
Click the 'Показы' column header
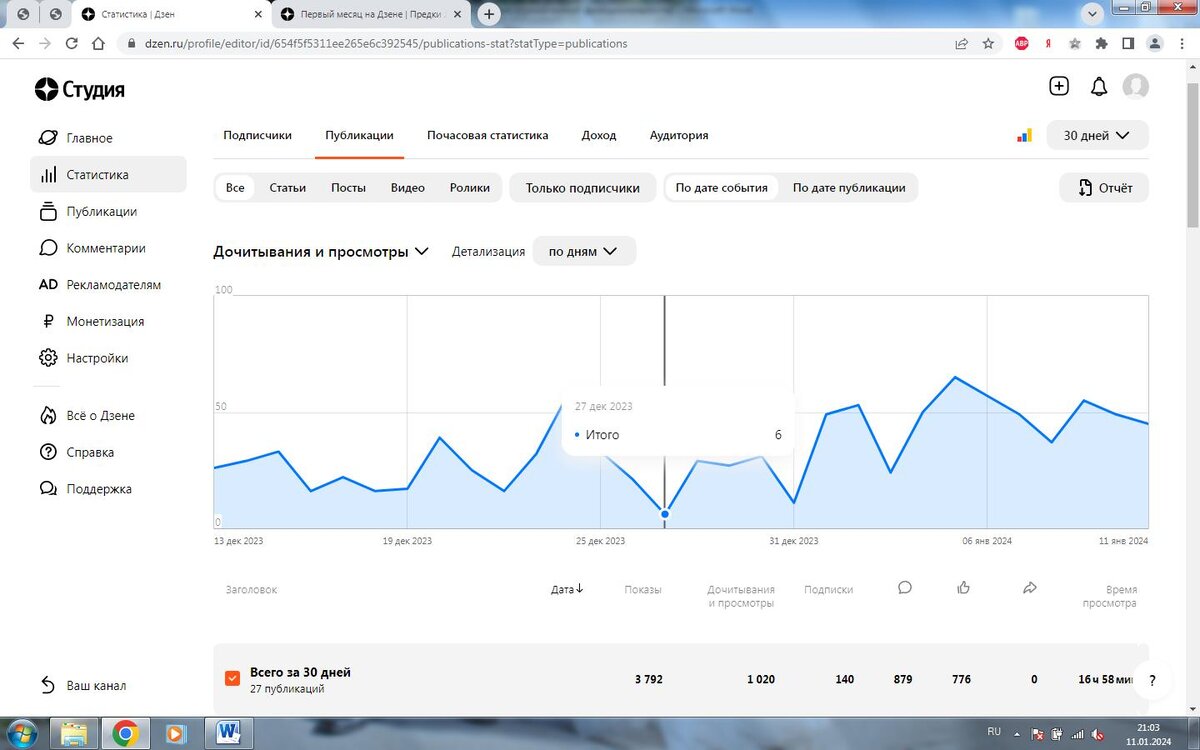coord(643,590)
